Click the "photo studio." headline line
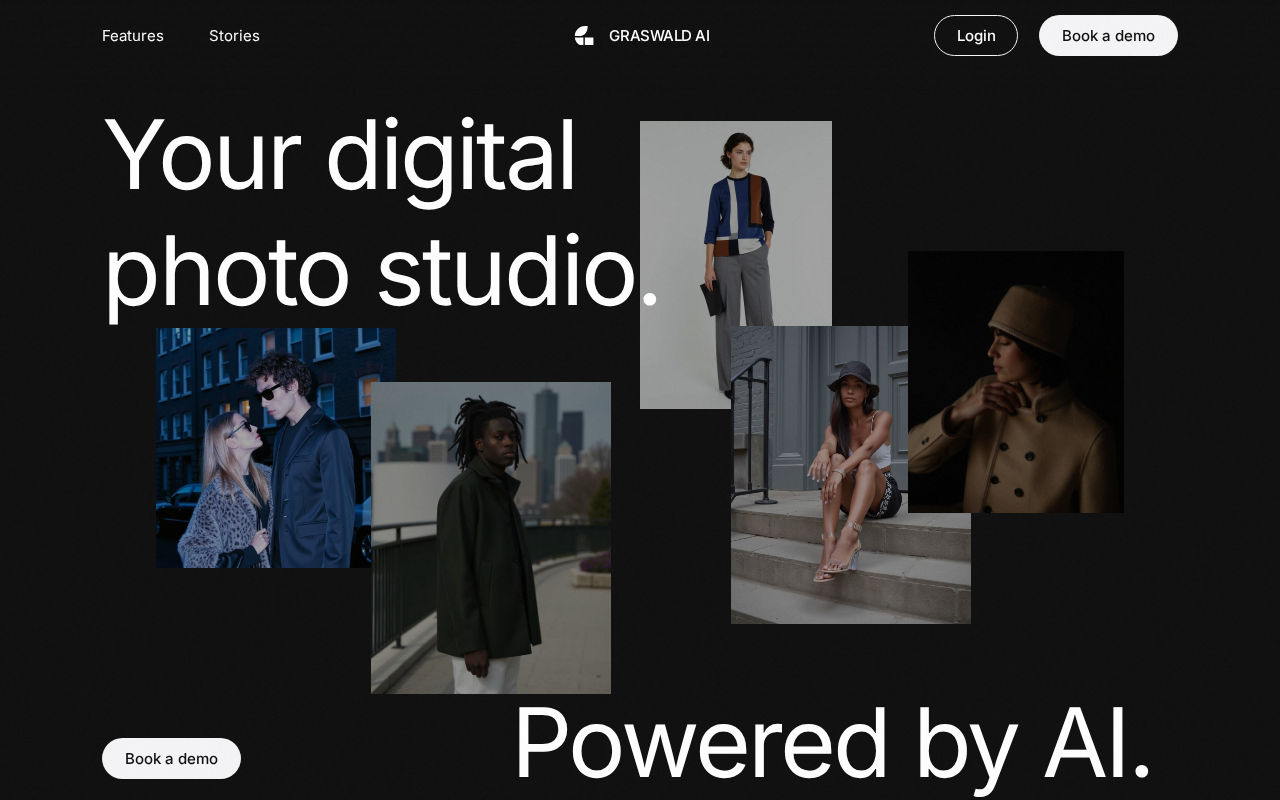1280x800 pixels. point(370,272)
